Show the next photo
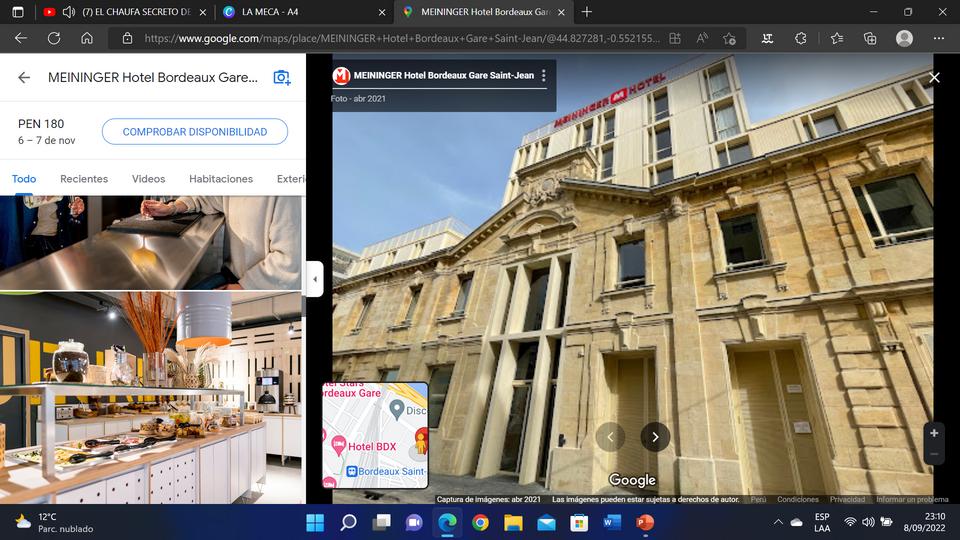Viewport: 960px width, 540px height. pyautogui.click(x=655, y=437)
